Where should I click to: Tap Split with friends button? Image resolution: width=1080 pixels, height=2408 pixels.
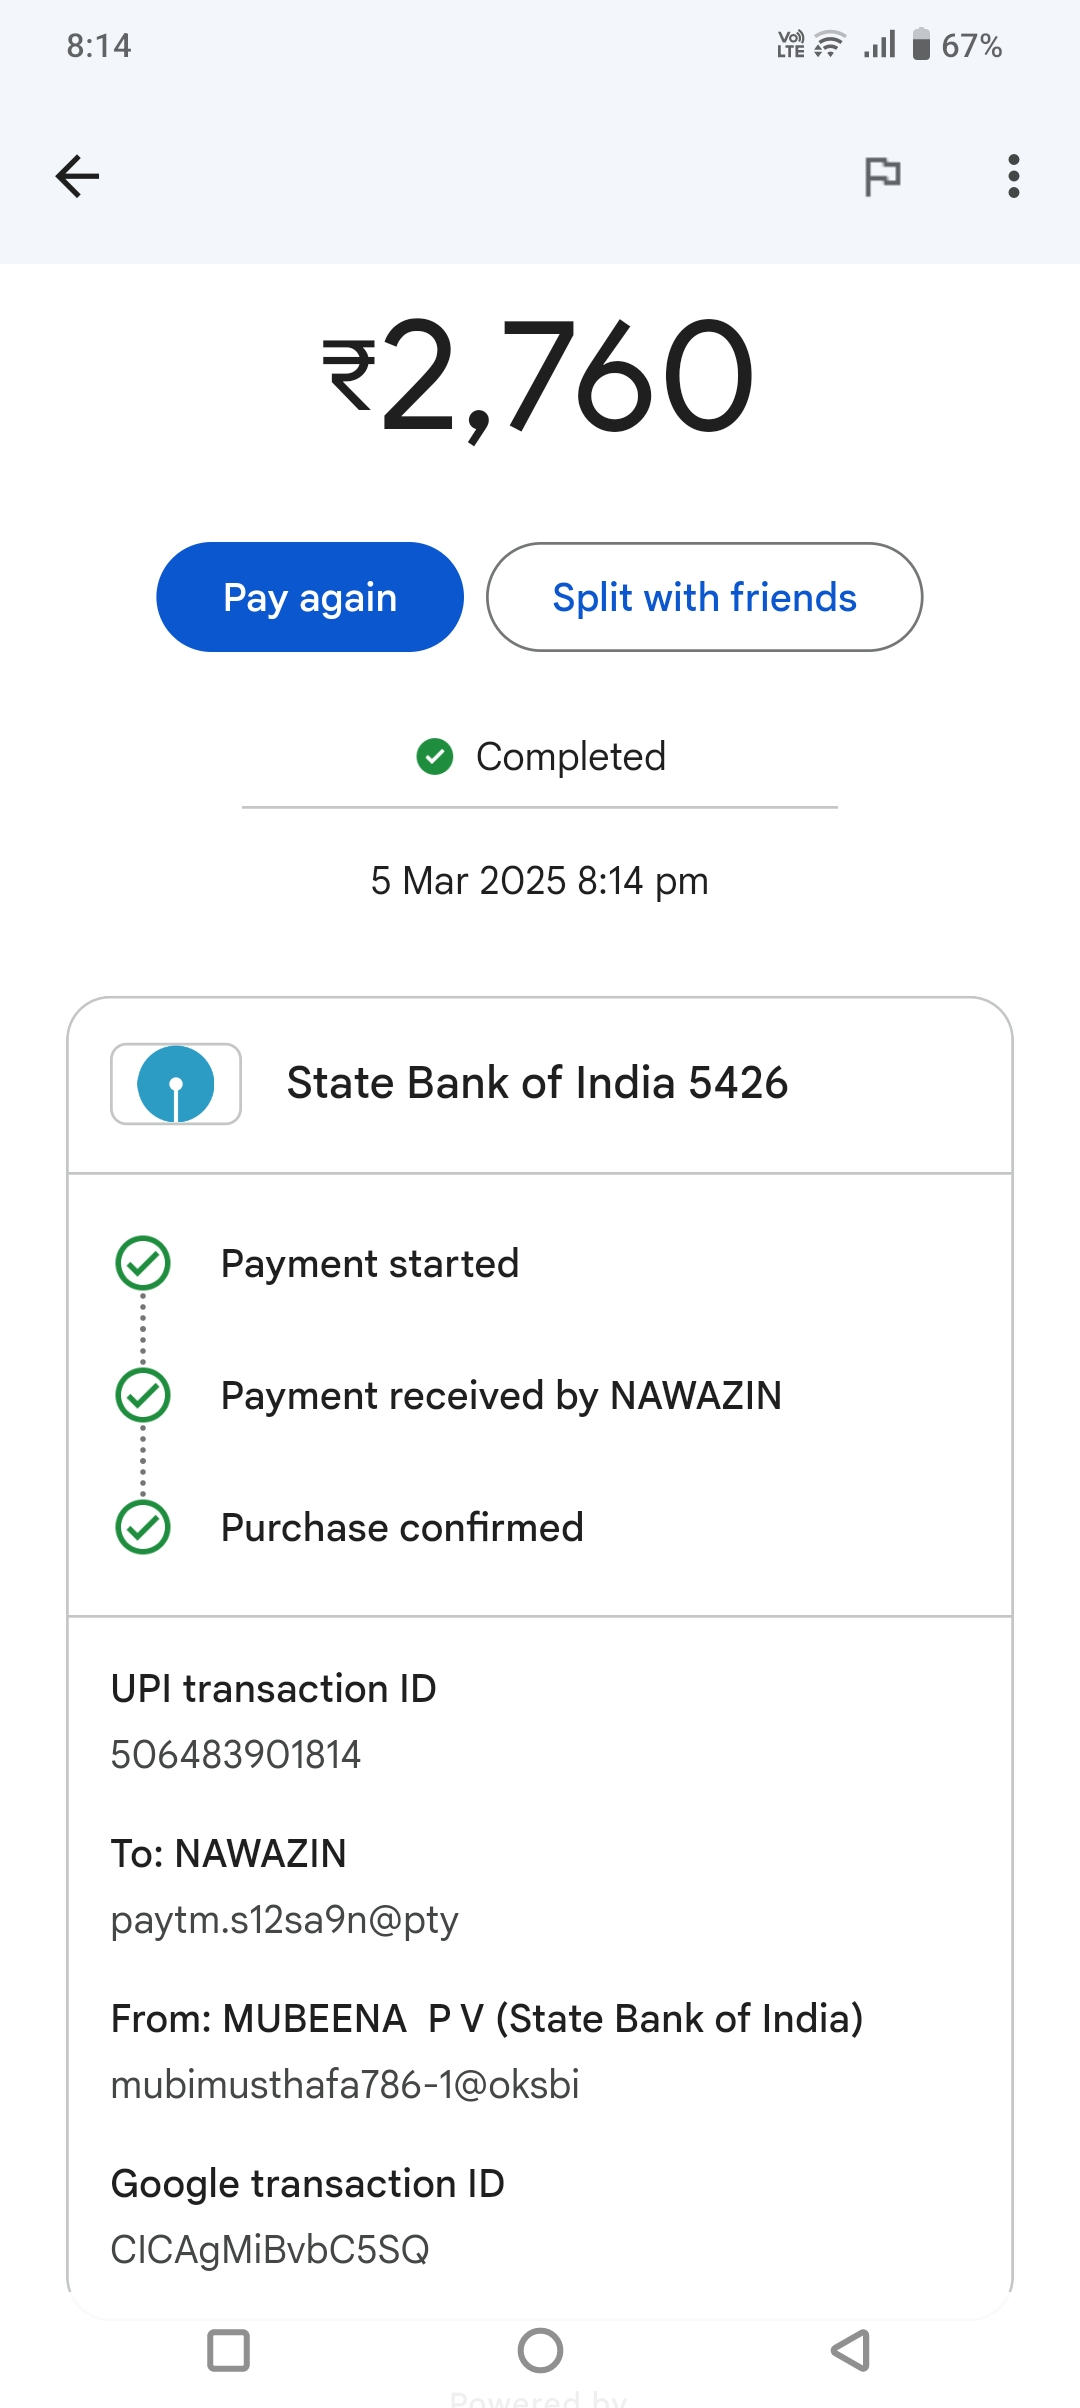pos(704,597)
